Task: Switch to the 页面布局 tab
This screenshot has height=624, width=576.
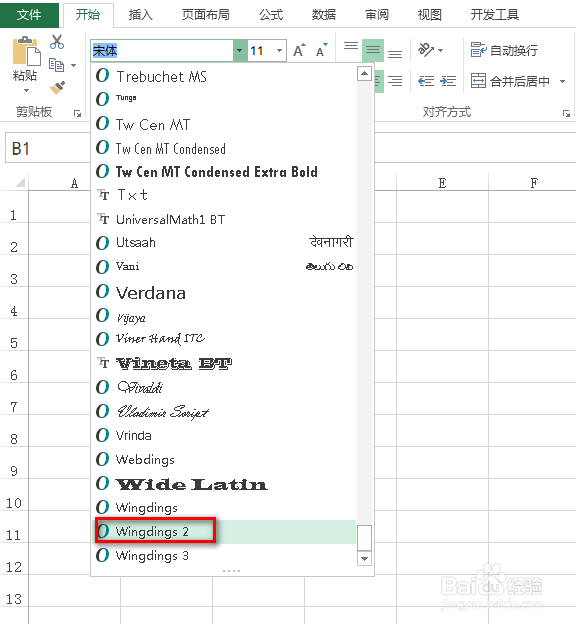Action: [x=205, y=15]
